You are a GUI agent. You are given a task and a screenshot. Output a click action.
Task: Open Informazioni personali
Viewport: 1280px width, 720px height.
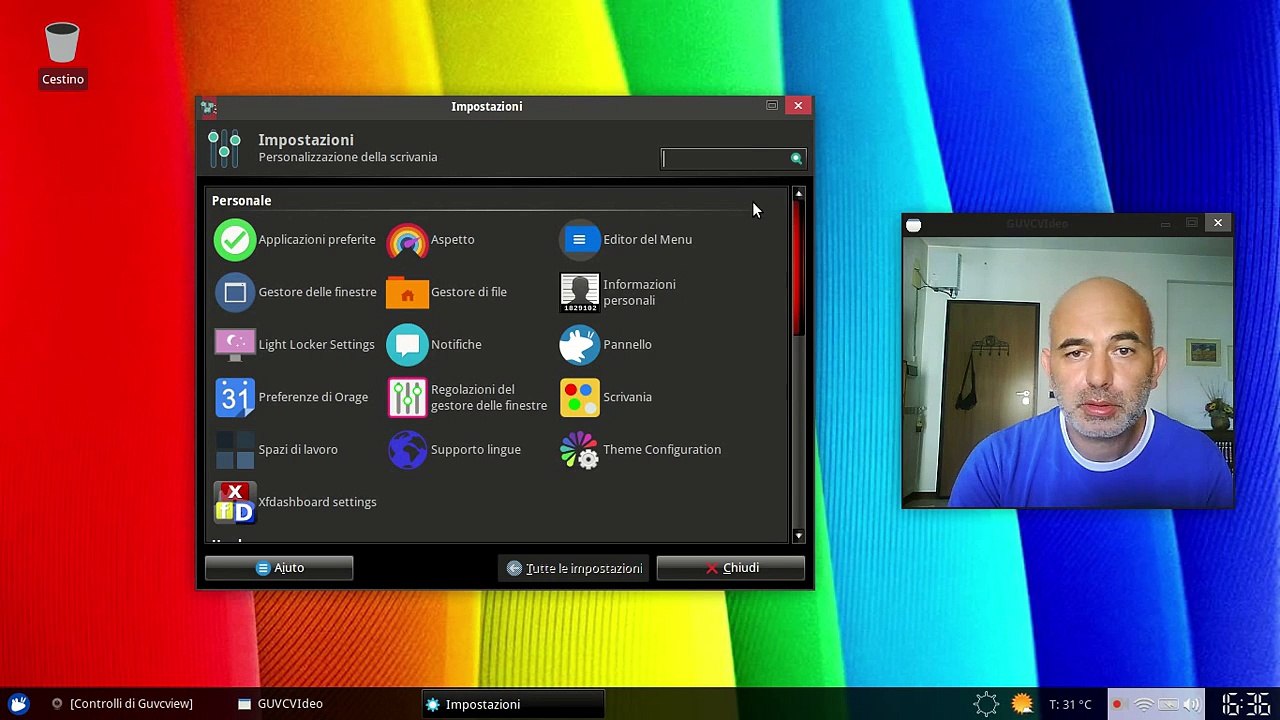click(x=618, y=292)
